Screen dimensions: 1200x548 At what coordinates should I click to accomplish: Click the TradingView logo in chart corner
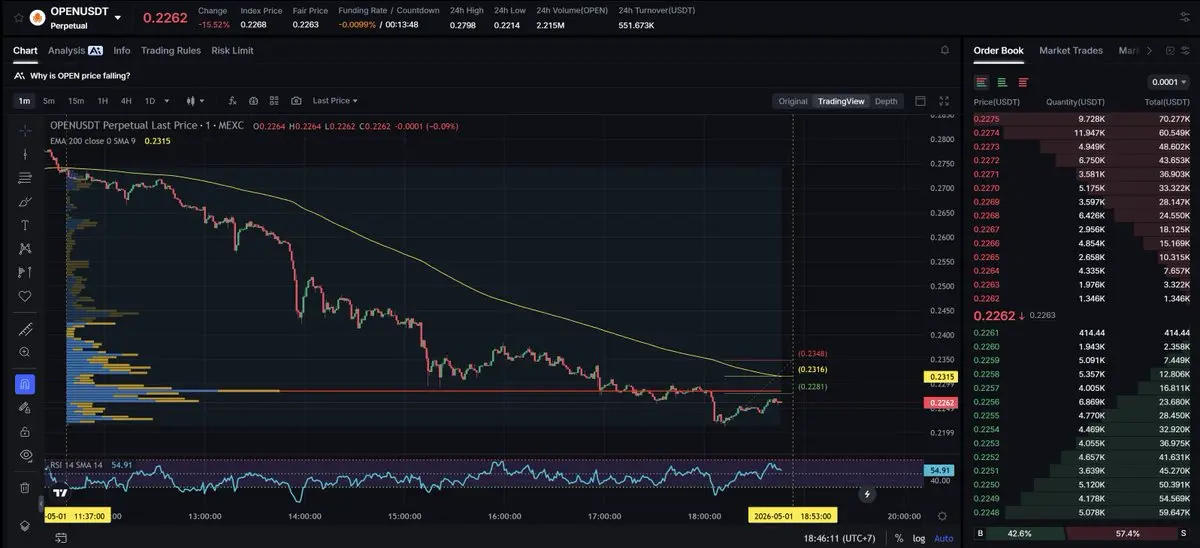click(60, 492)
